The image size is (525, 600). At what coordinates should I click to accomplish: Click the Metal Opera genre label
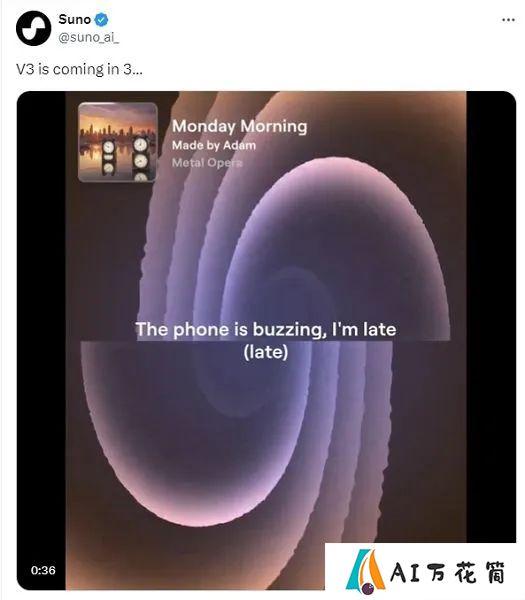207,163
